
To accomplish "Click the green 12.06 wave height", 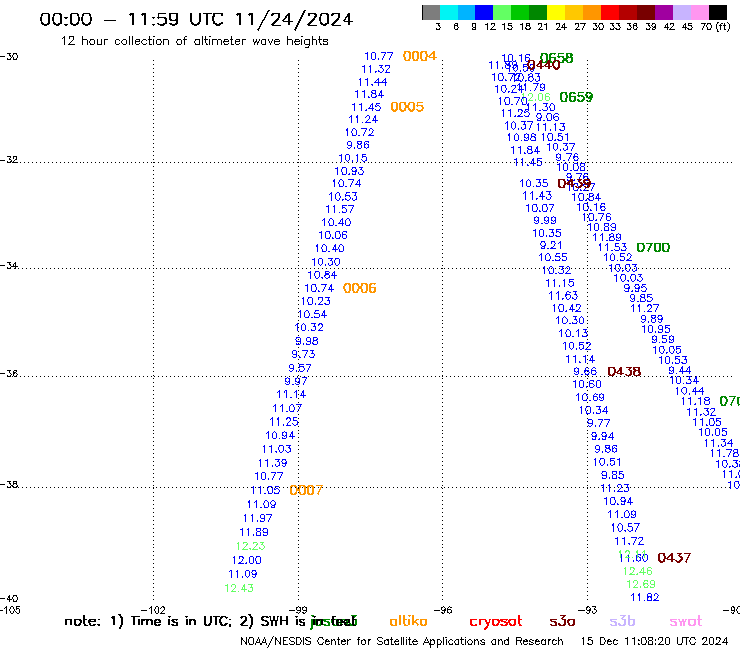I will tap(536, 97).
